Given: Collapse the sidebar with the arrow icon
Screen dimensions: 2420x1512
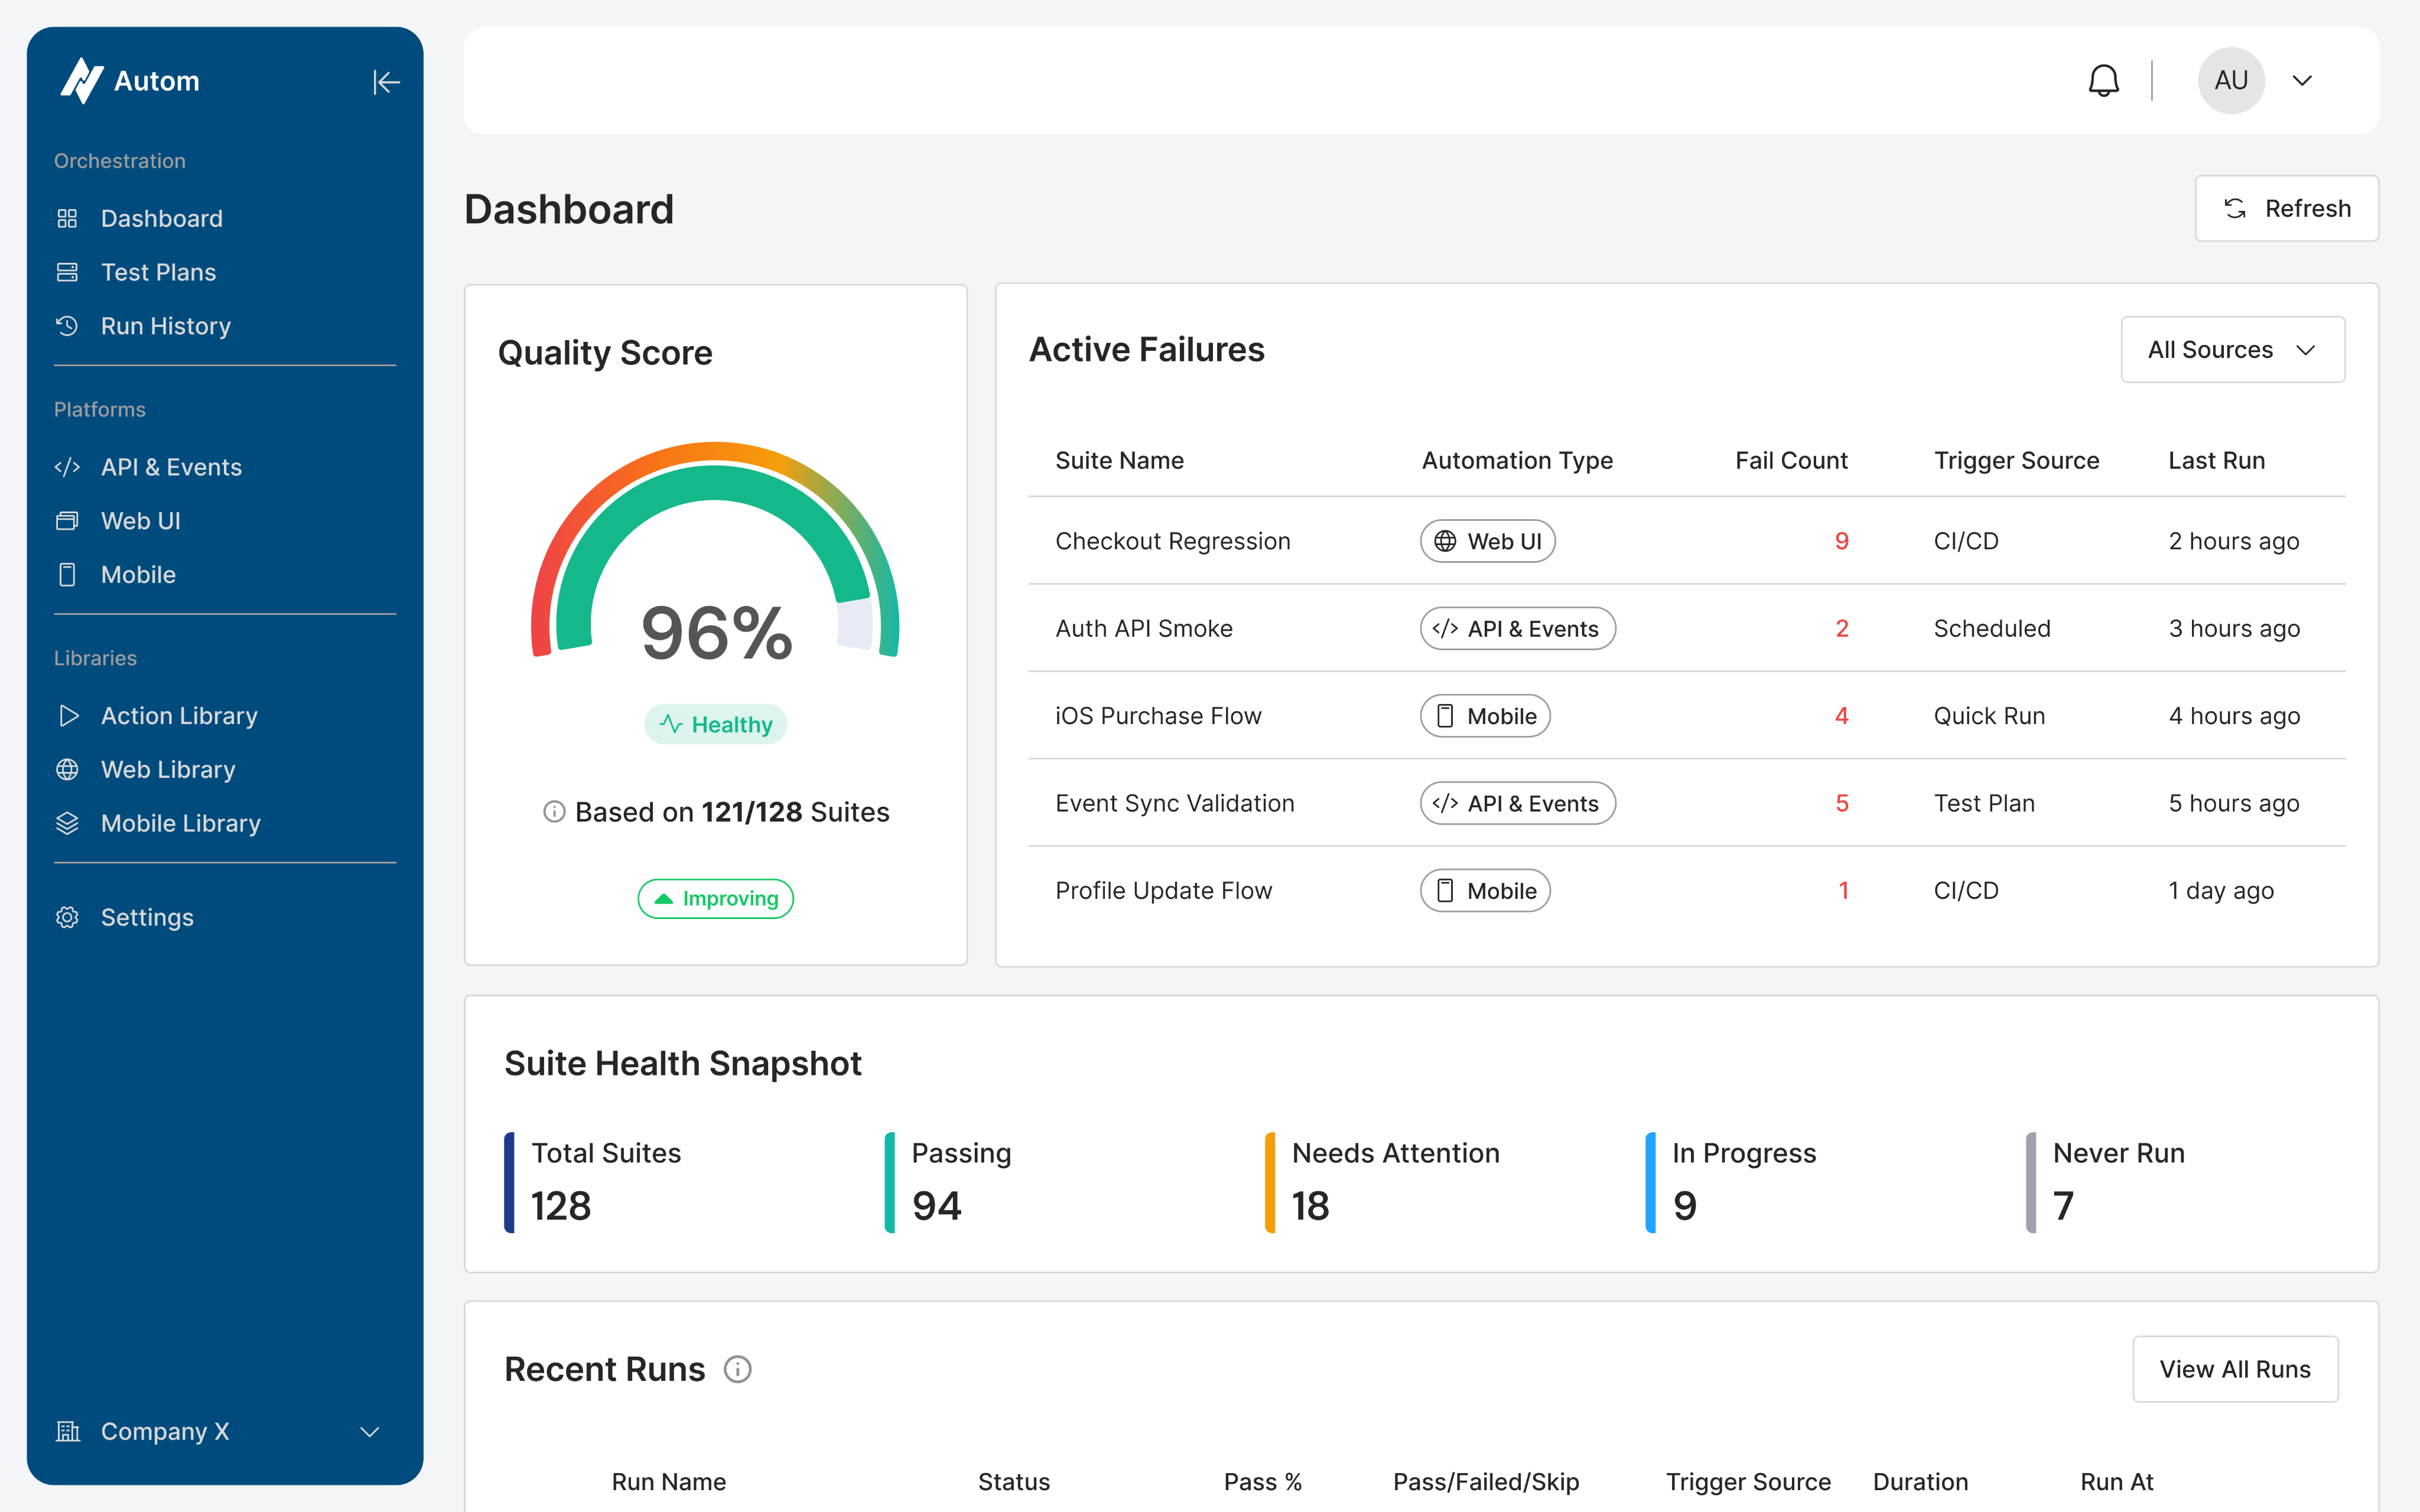Looking at the screenshot, I should click(386, 82).
